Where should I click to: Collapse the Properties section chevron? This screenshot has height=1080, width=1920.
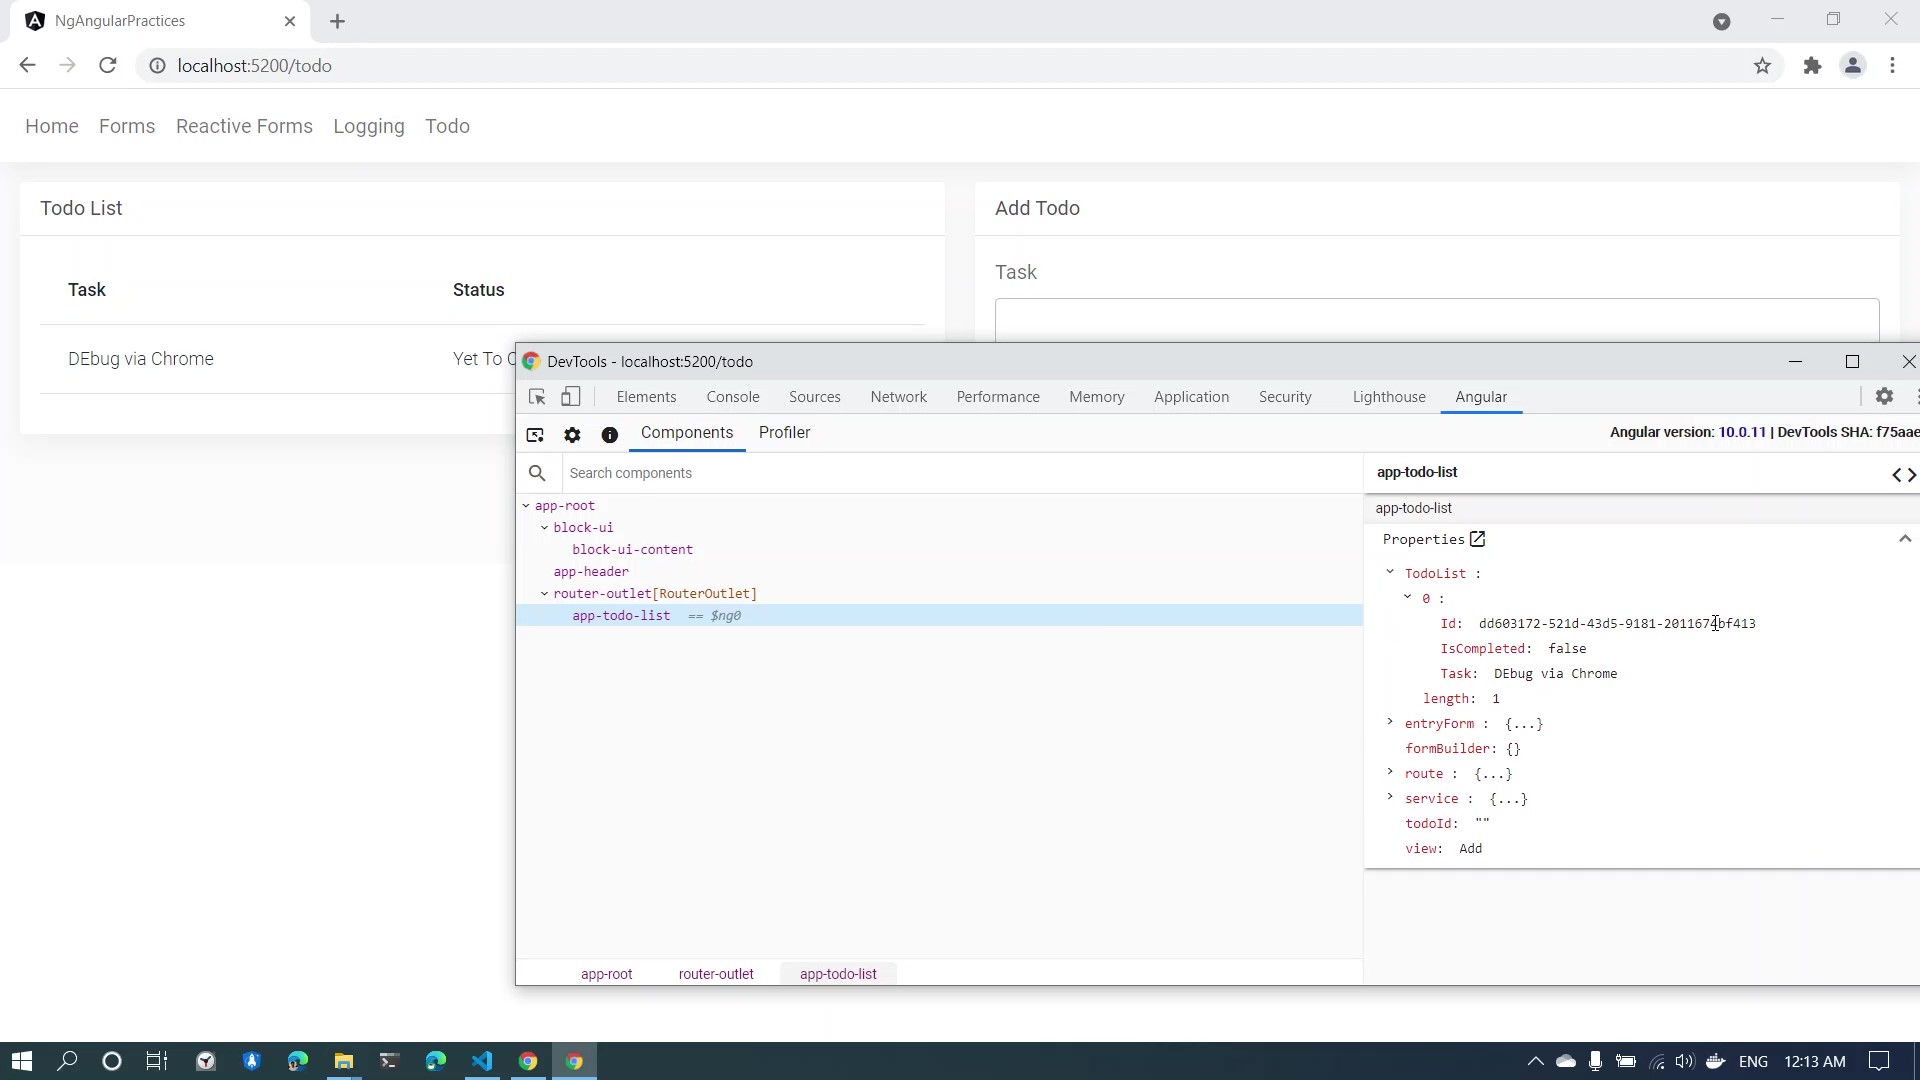[x=1904, y=539]
